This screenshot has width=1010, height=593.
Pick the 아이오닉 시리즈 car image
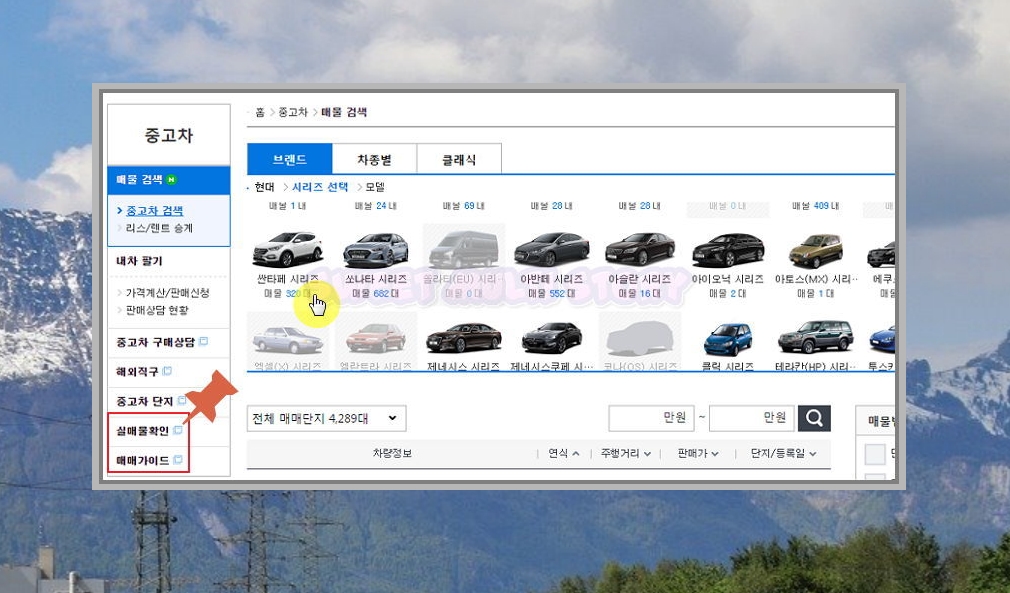tap(728, 250)
